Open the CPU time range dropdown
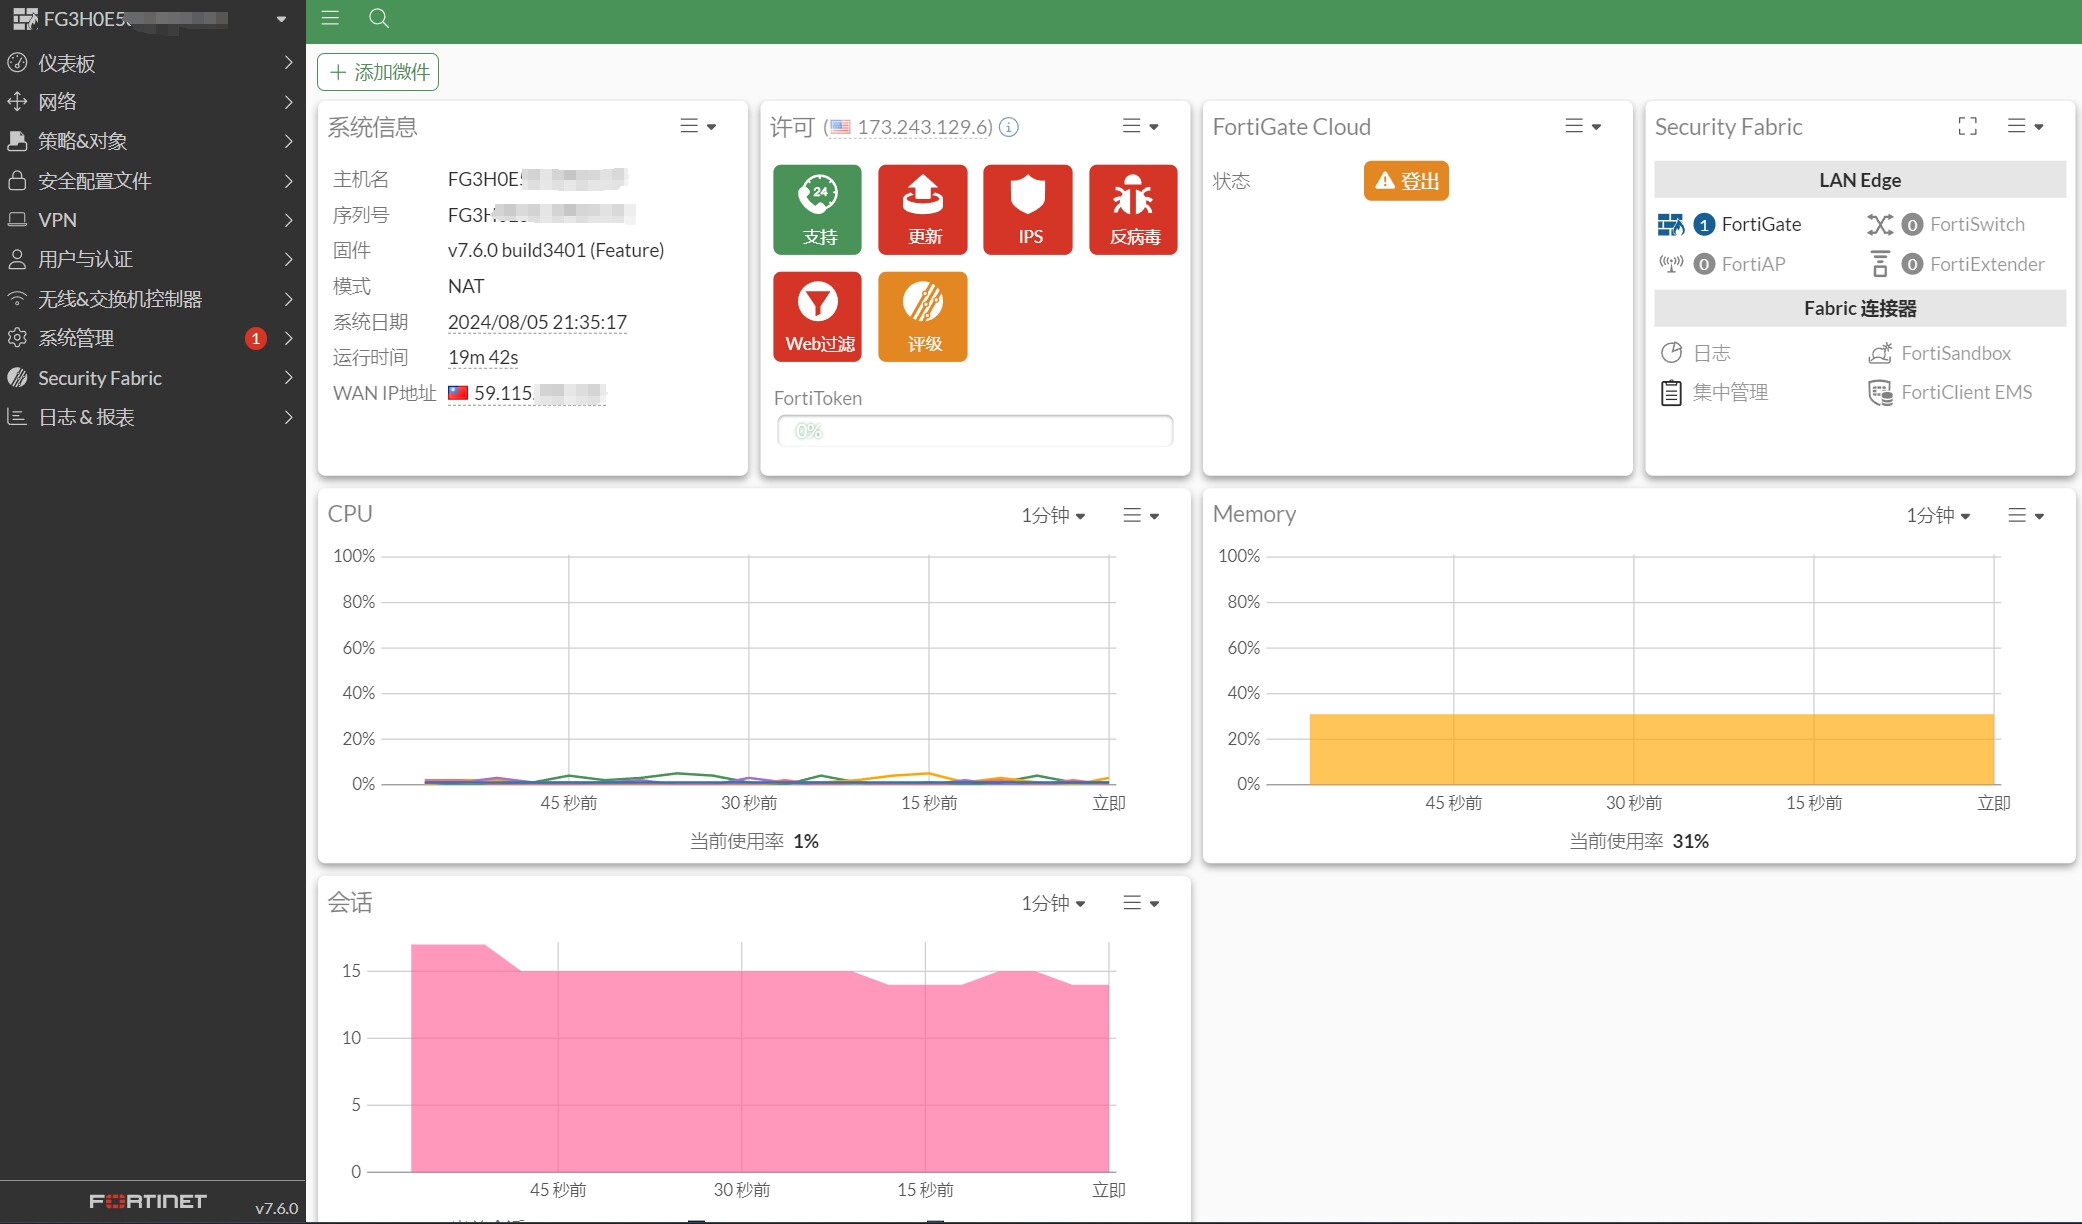This screenshot has height=1224, width=2082. (1052, 515)
